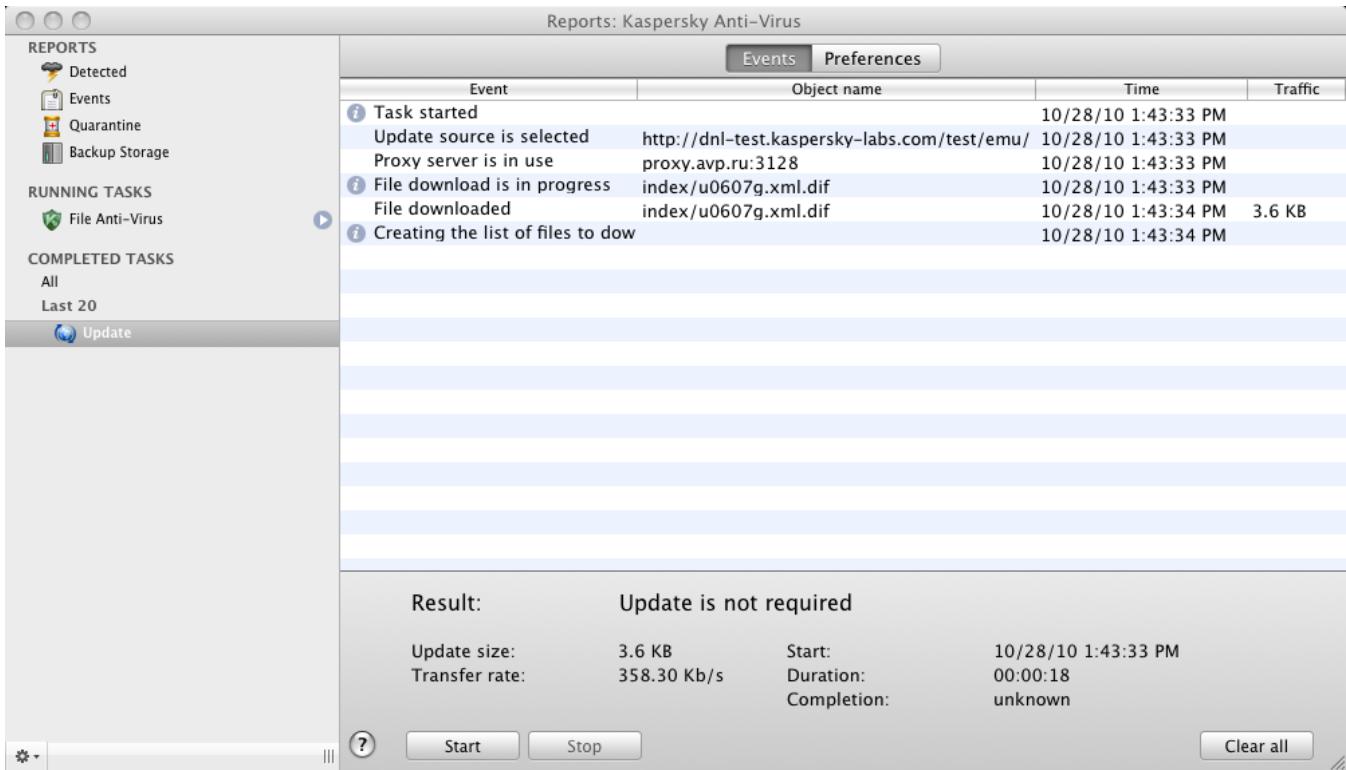
Task: Click the Backup Storage icon
Action: 53,153
